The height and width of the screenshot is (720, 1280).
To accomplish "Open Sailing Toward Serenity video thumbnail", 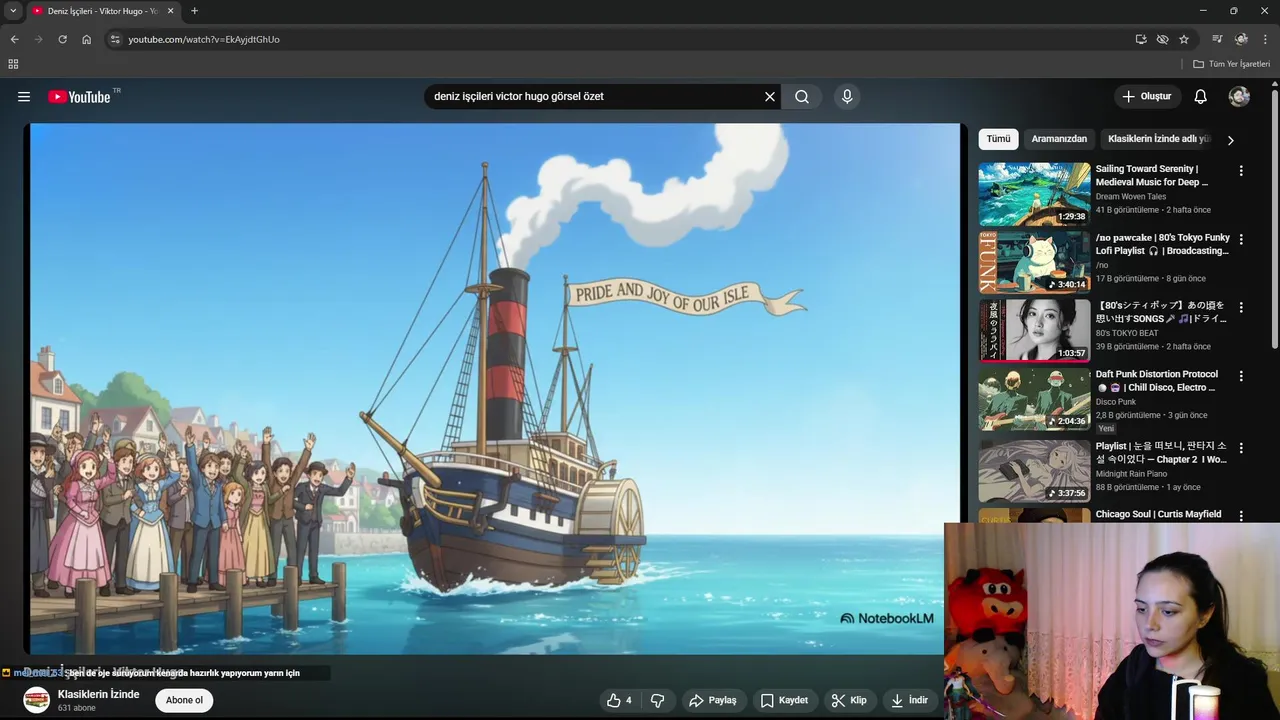I will point(1034,194).
